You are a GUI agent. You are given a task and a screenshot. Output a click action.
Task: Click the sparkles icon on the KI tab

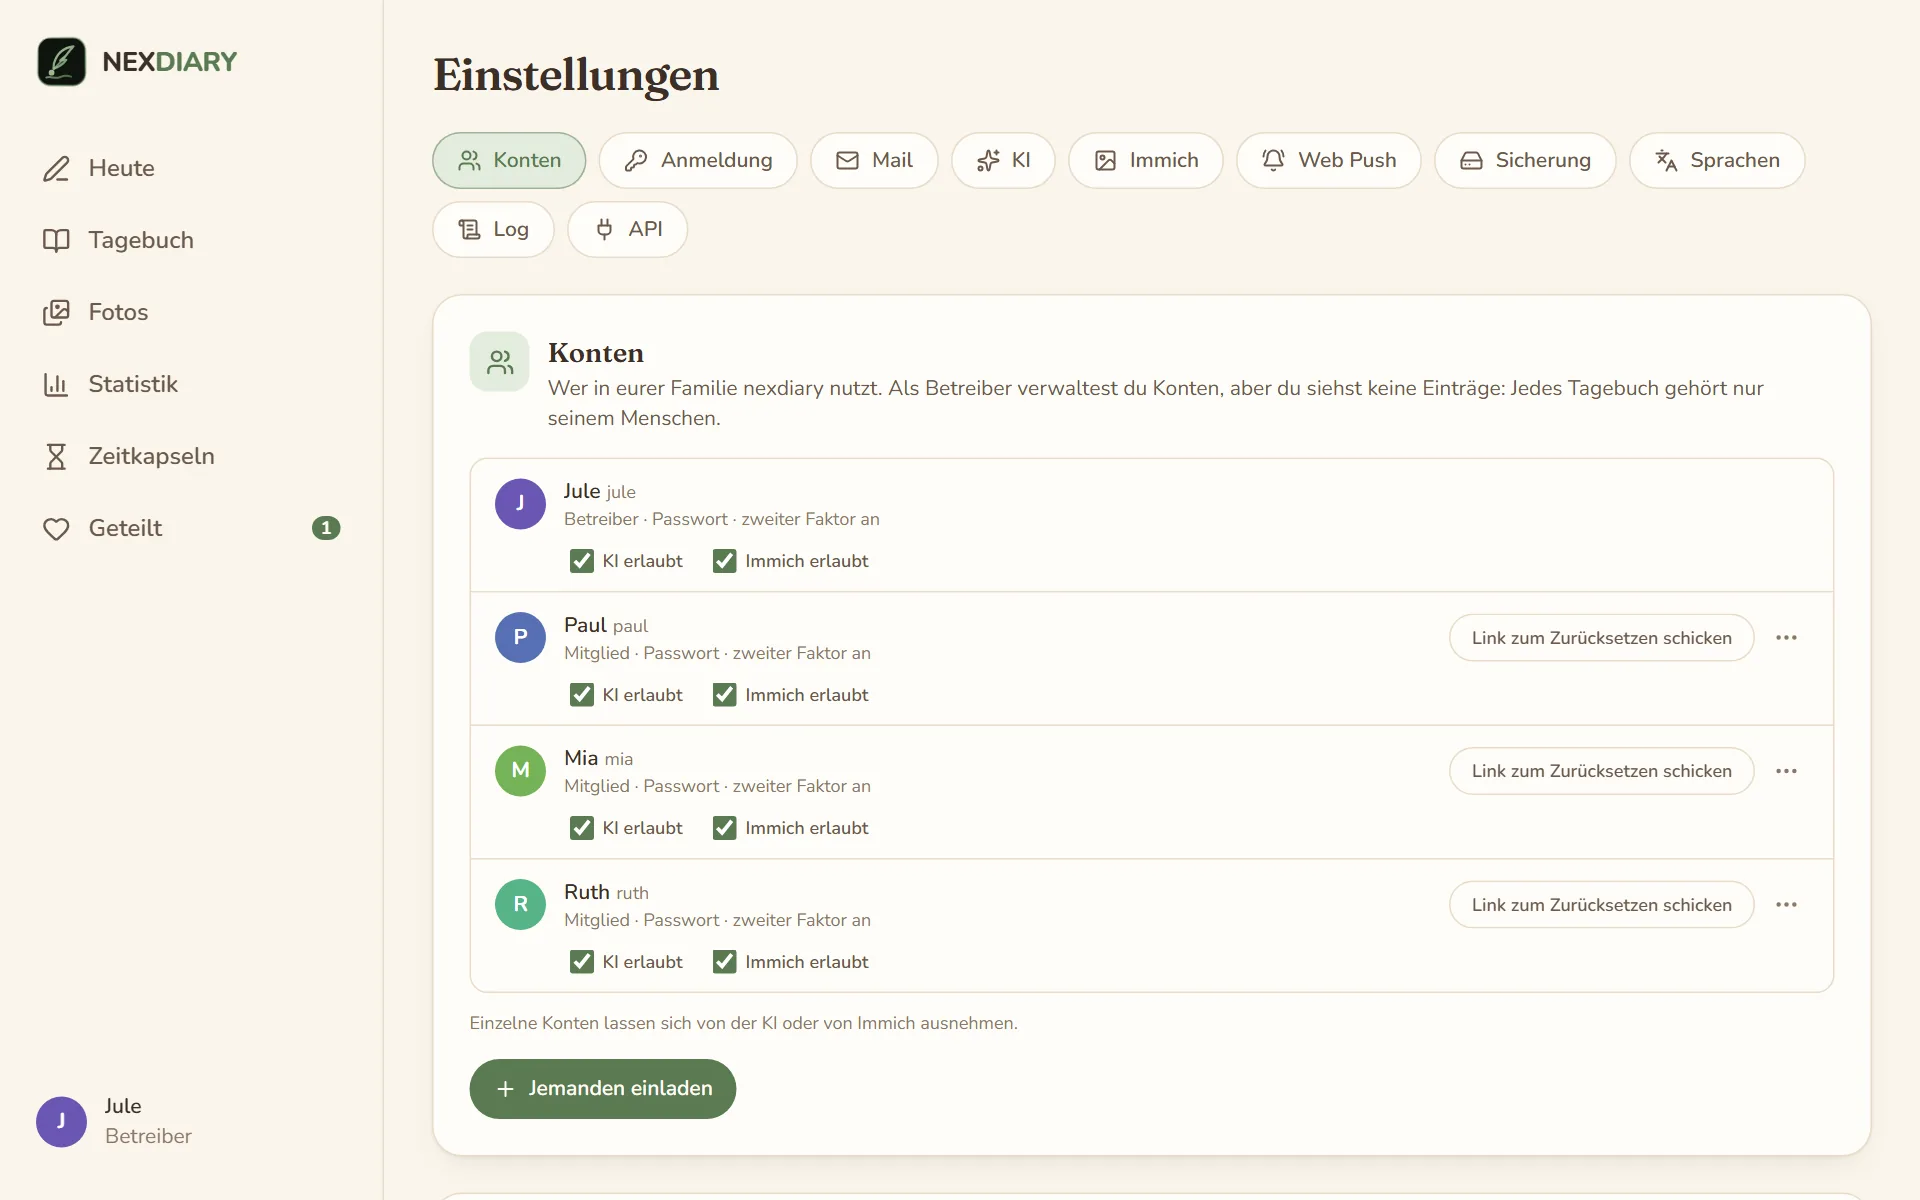point(988,160)
